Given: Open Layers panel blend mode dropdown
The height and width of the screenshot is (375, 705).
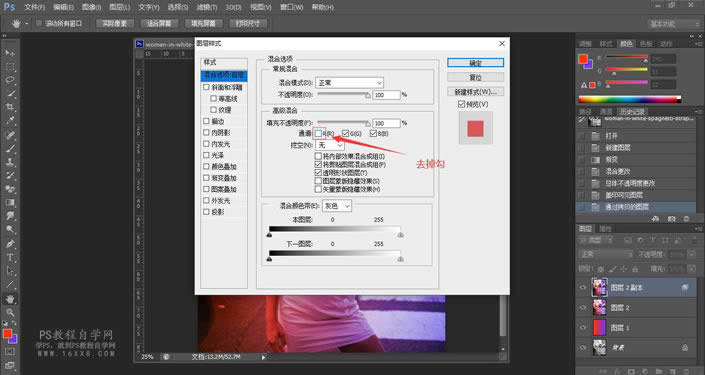Looking at the screenshot, I should [x=605, y=254].
